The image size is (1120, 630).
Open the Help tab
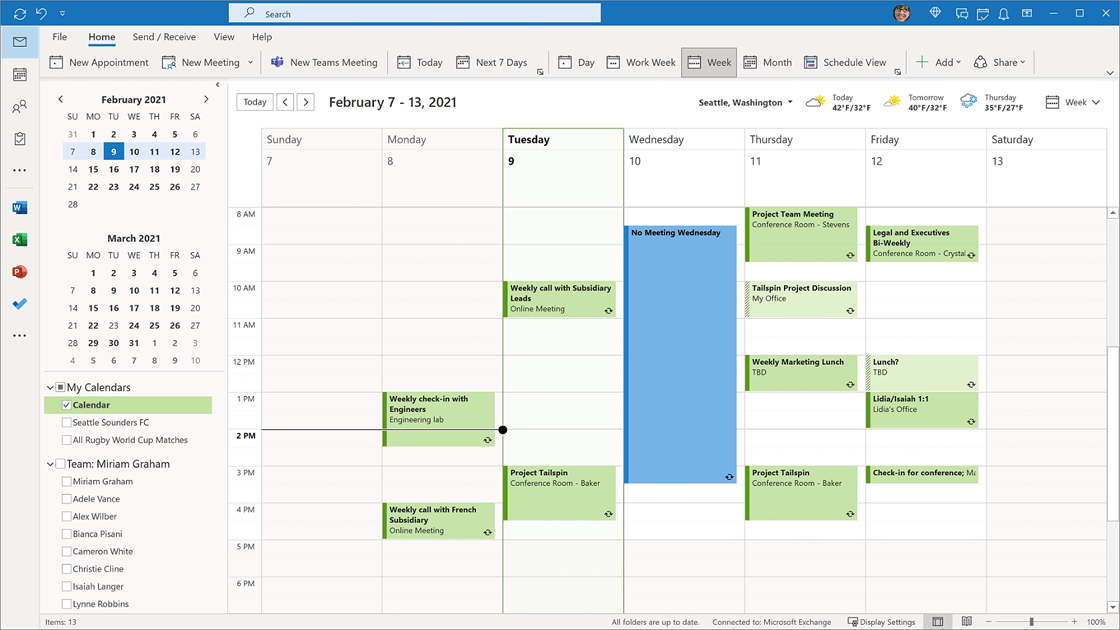[x=261, y=36]
